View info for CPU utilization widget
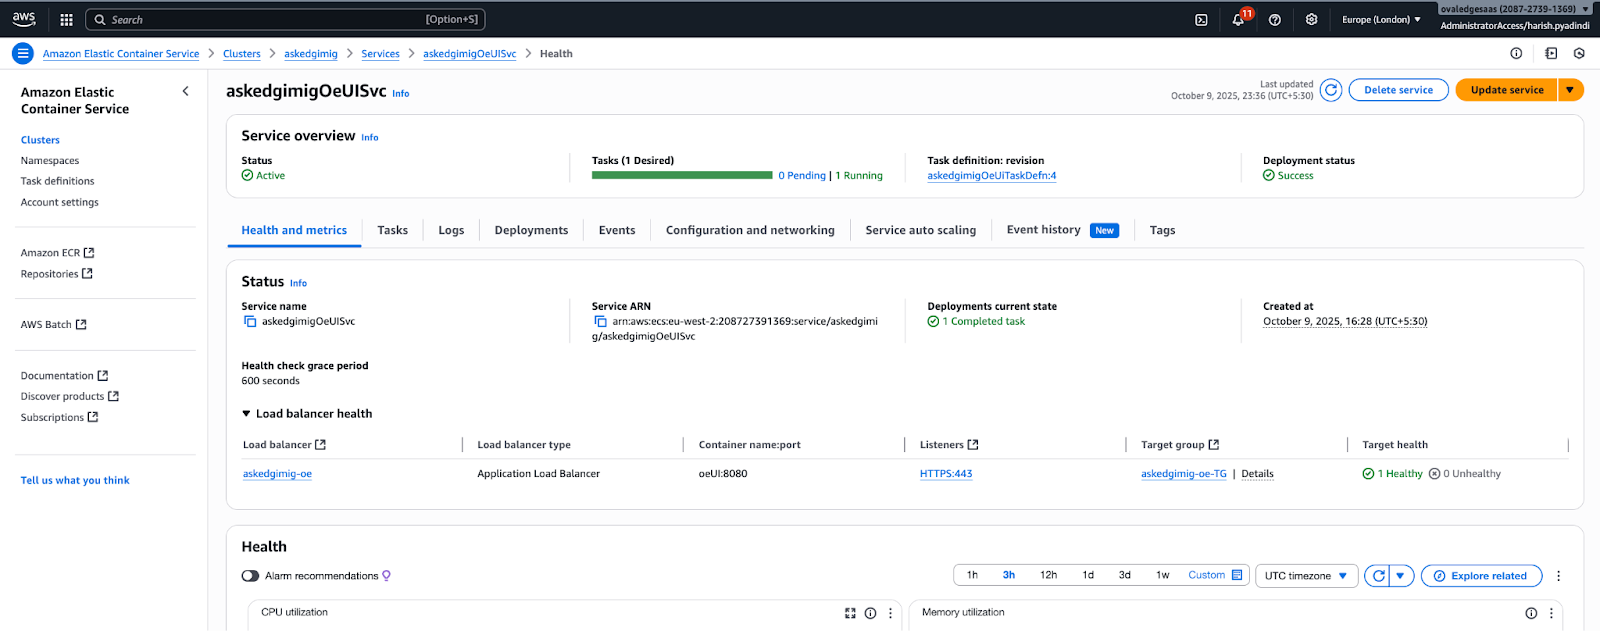Image resolution: width=1600 pixels, height=631 pixels. pyautogui.click(x=870, y=613)
